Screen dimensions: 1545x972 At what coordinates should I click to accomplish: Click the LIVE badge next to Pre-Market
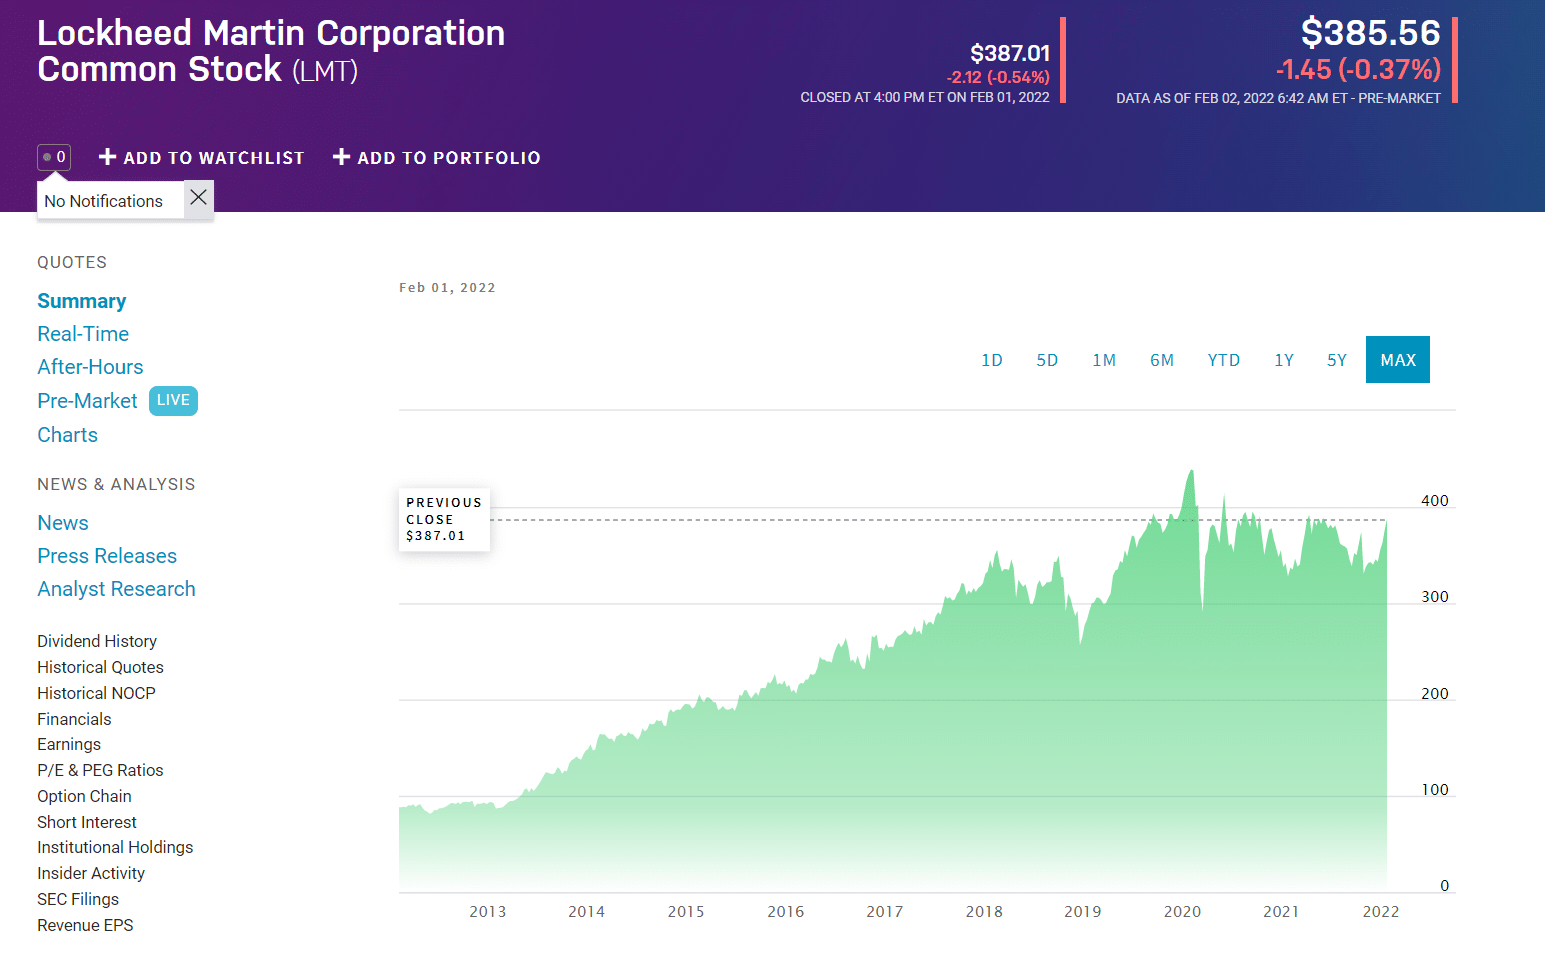click(x=172, y=400)
